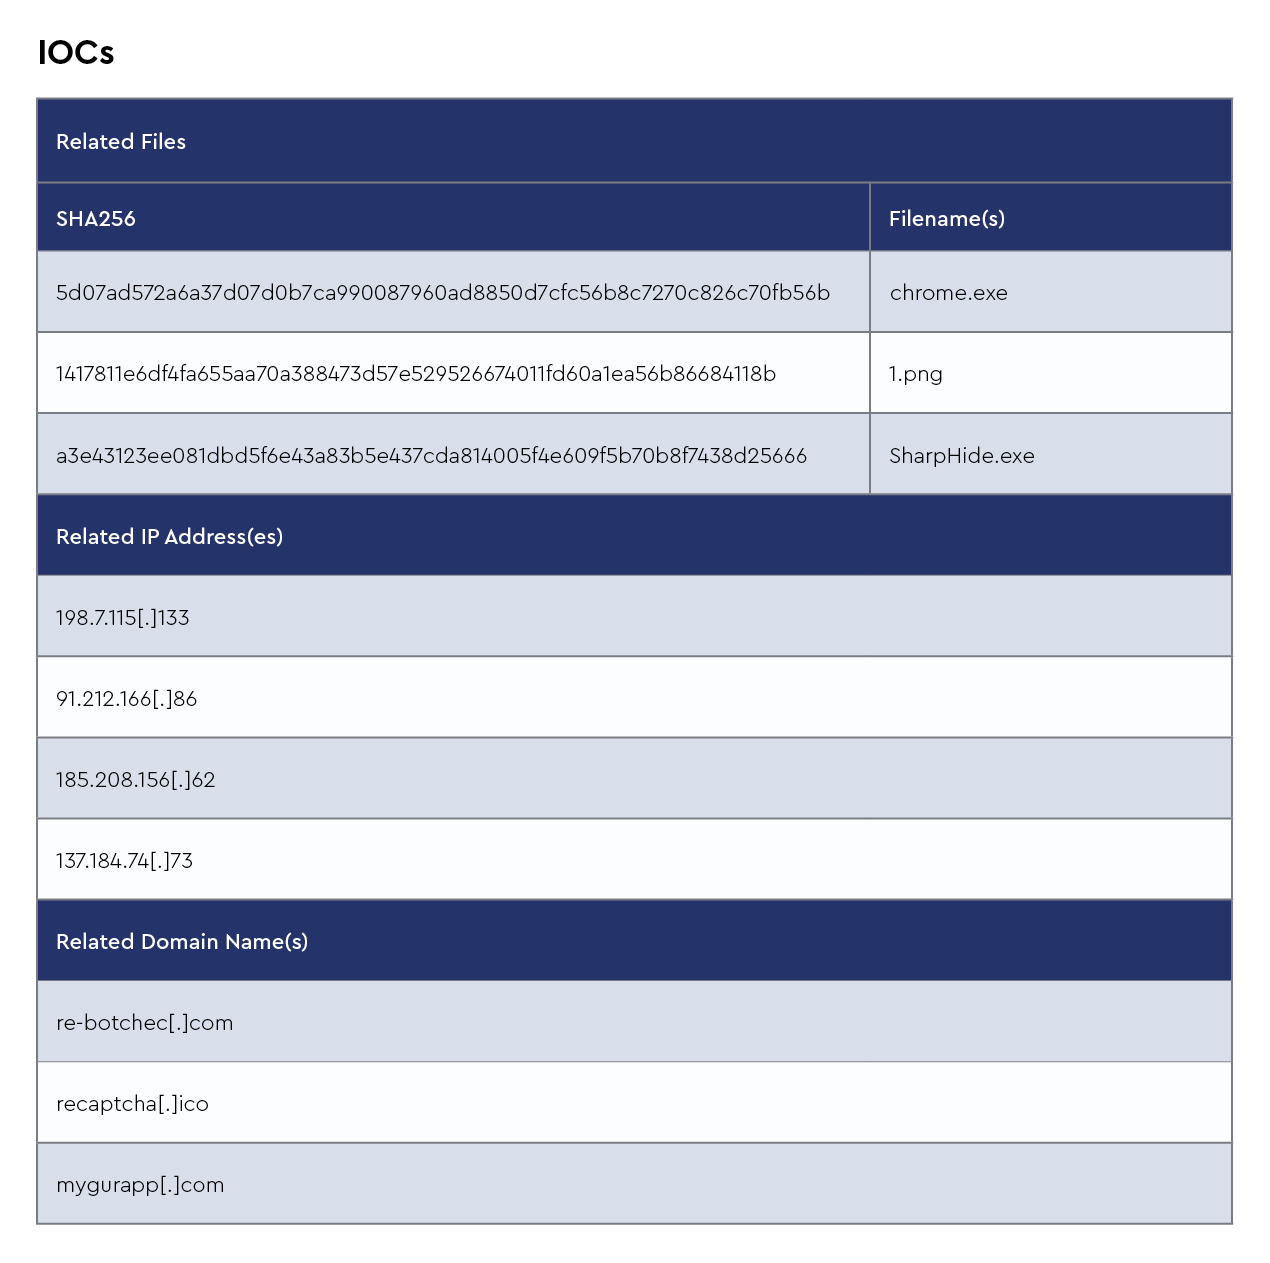Click the Related IP Address(es) section header
Image resolution: width=1270 pixels, height=1263 pixels.
(x=169, y=537)
